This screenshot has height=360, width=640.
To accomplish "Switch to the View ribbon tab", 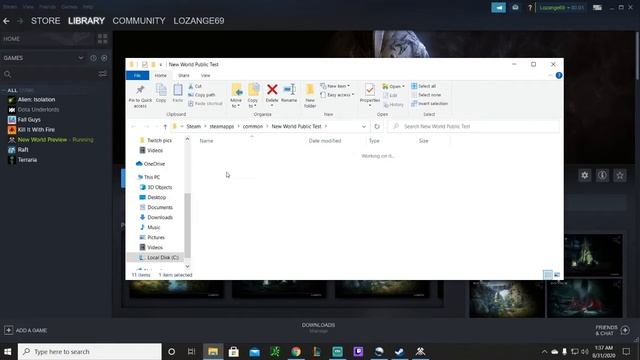I will click(205, 76).
